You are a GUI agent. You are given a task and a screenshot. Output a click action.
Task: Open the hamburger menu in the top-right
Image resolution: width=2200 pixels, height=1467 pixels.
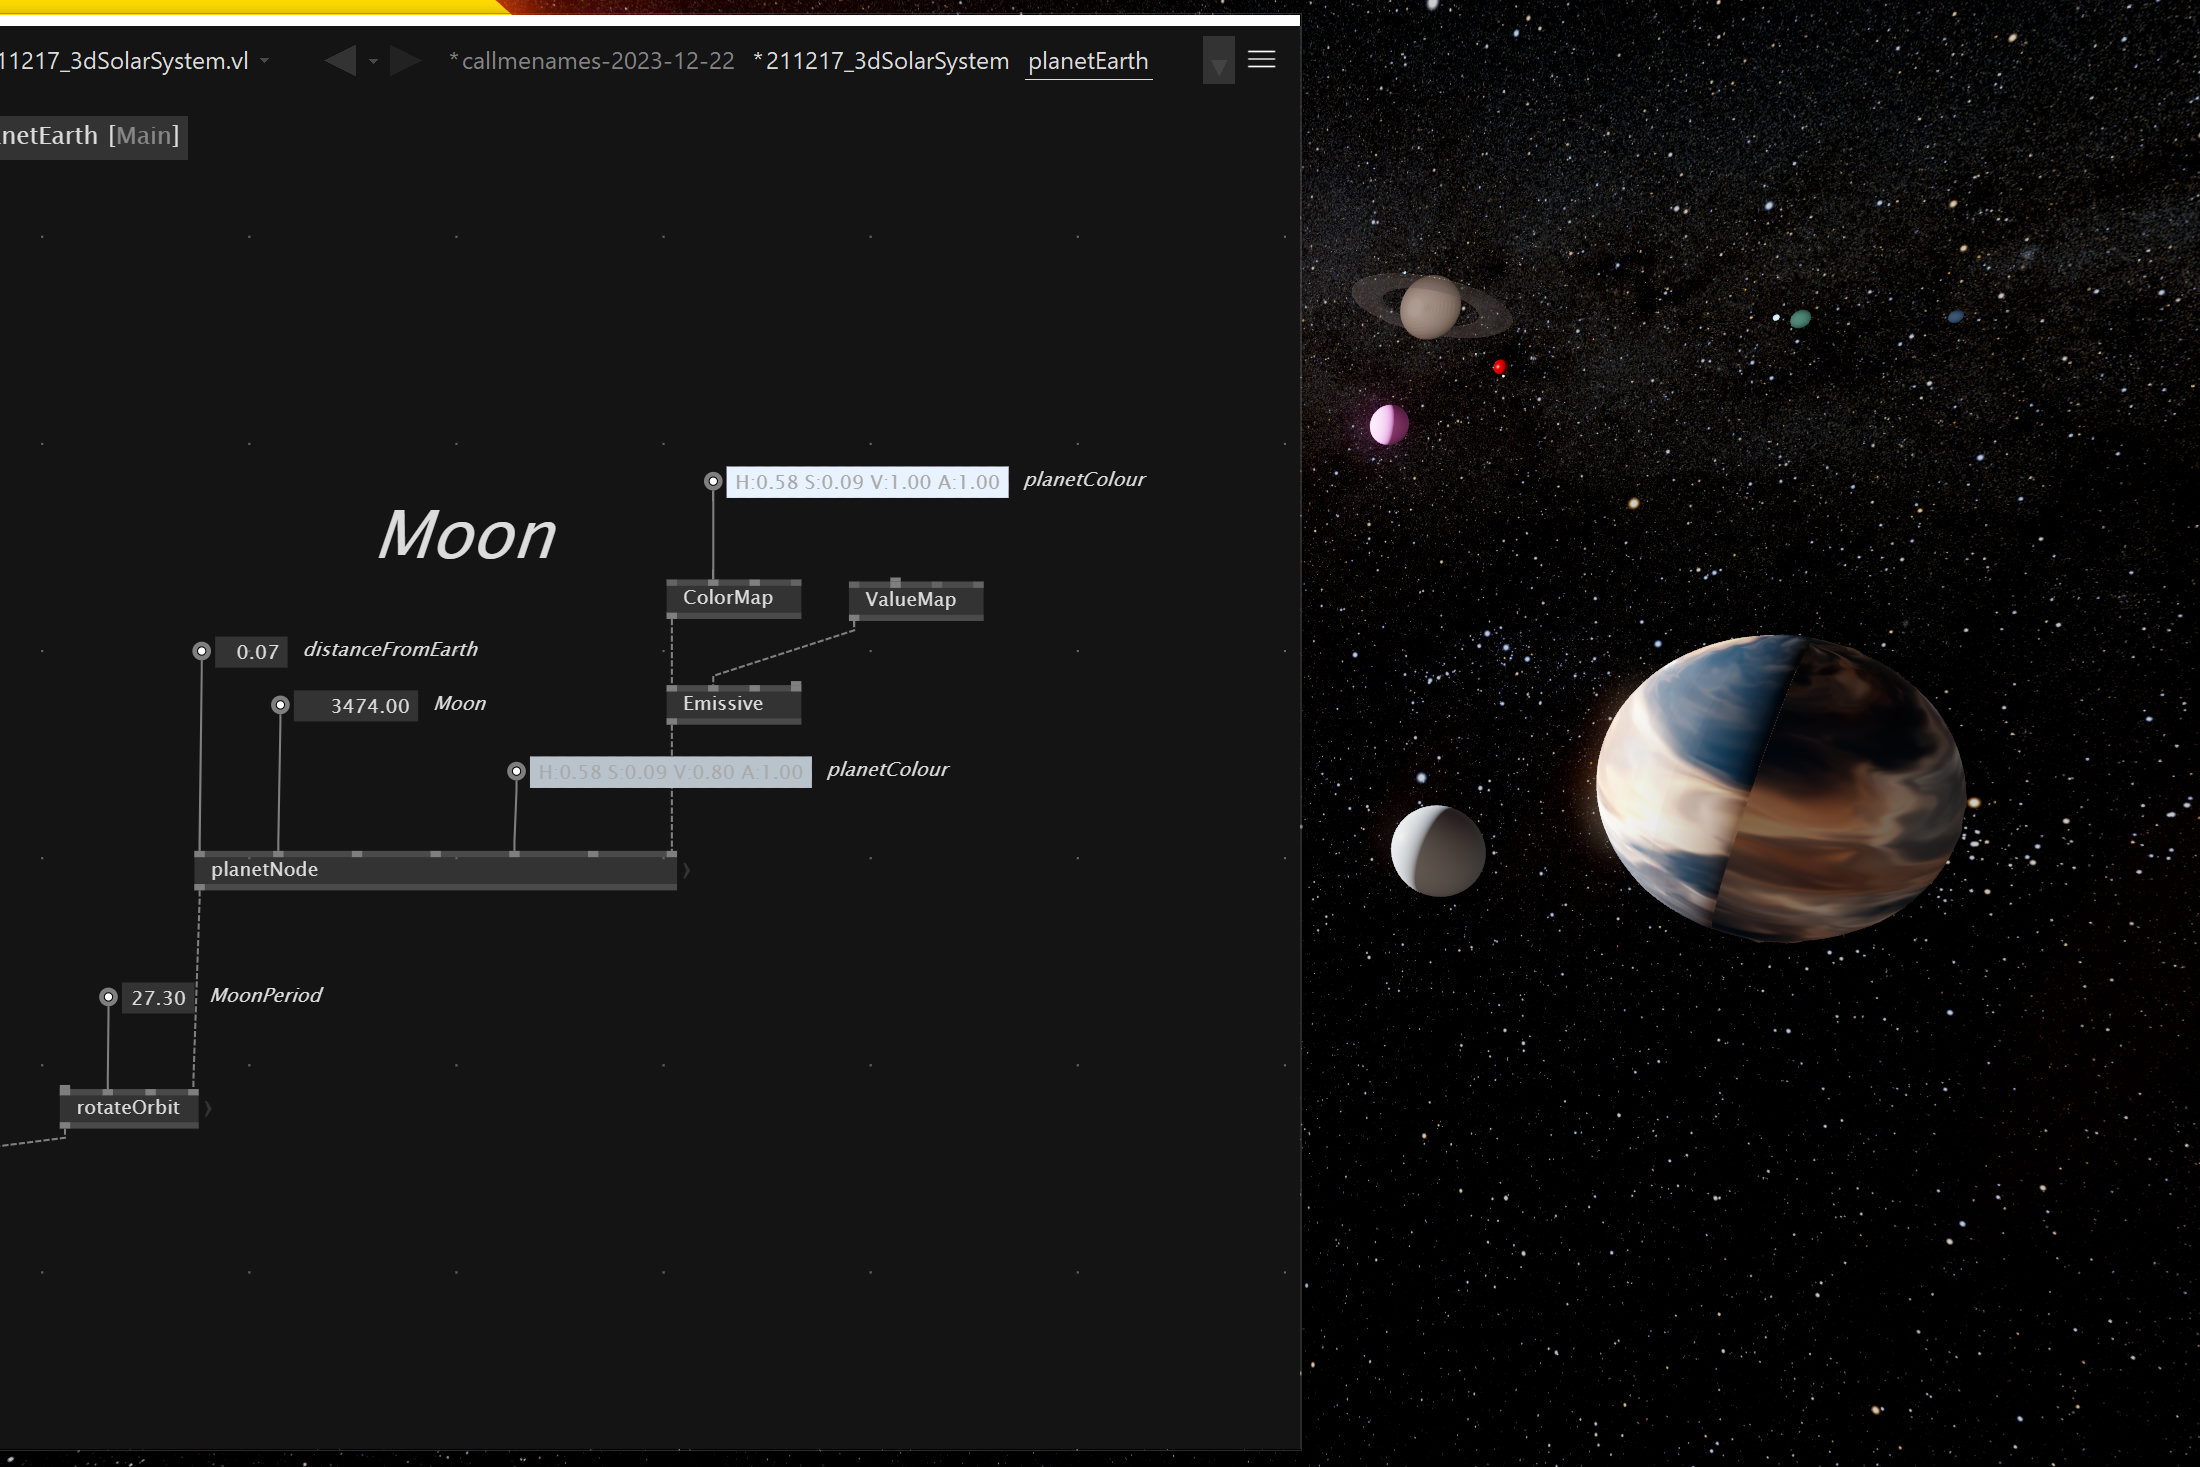1262,60
